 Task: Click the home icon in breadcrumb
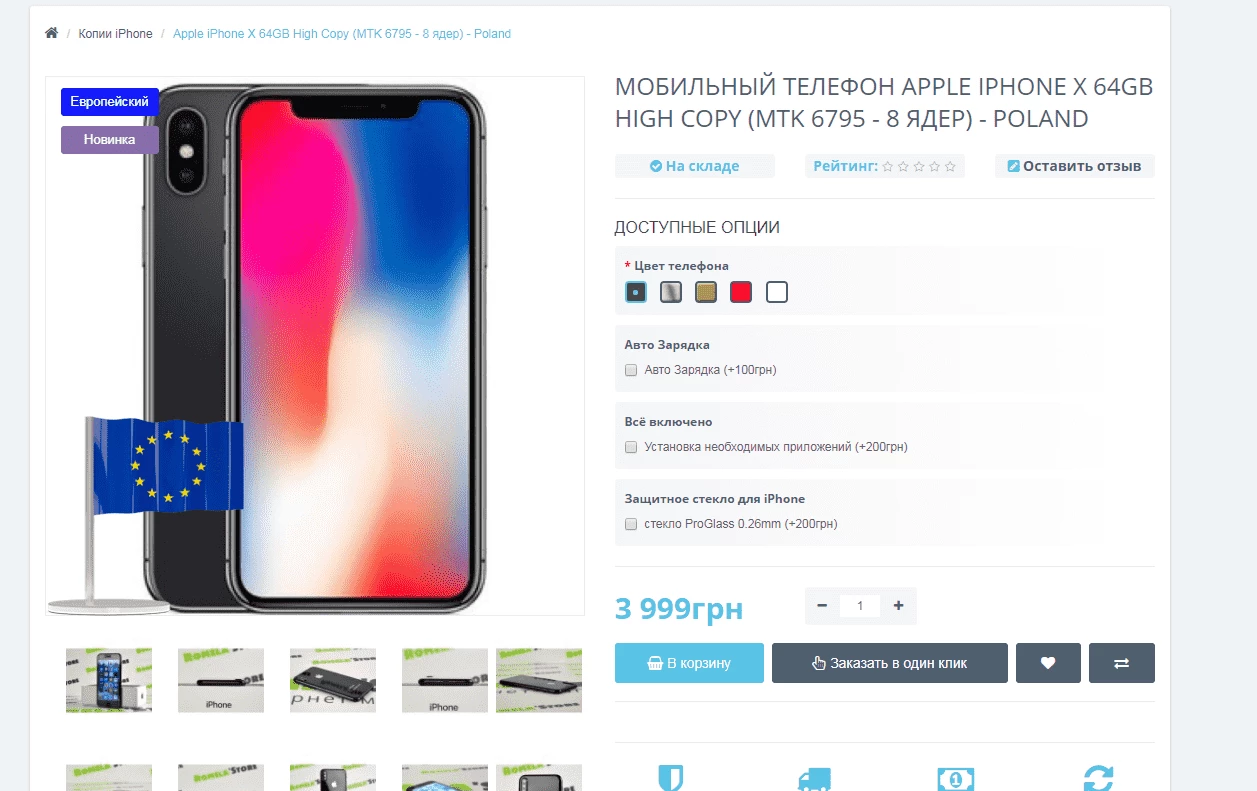52,33
